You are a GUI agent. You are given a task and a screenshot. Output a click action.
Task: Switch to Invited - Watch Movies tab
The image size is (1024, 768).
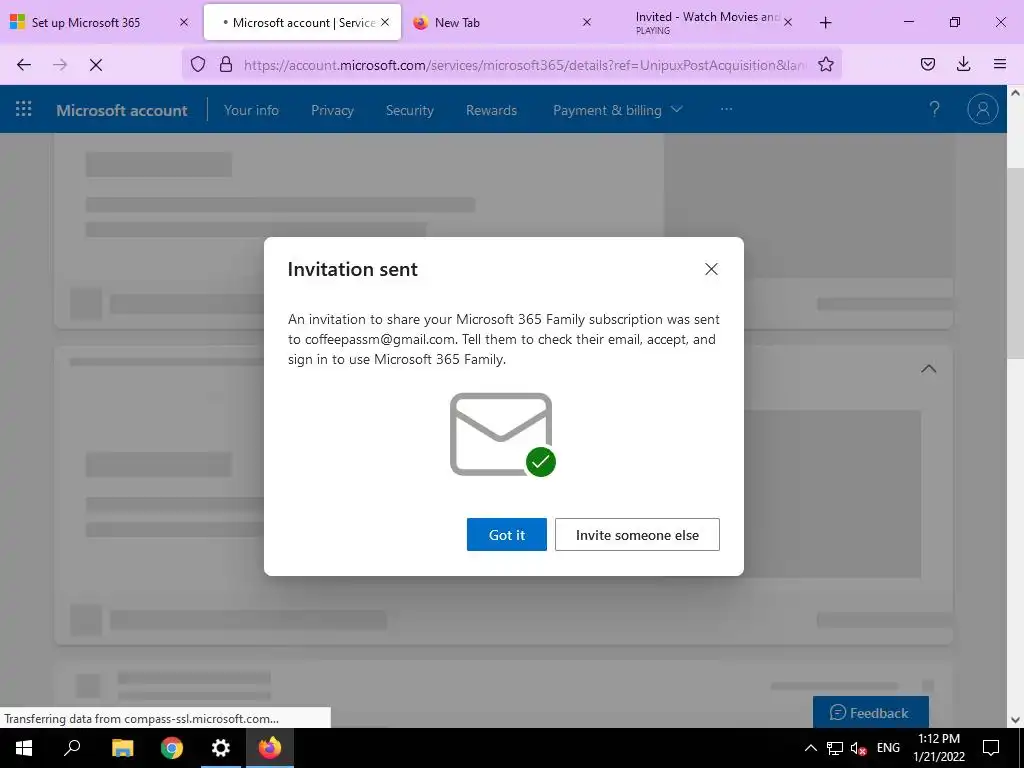pyautogui.click(x=707, y=22)
